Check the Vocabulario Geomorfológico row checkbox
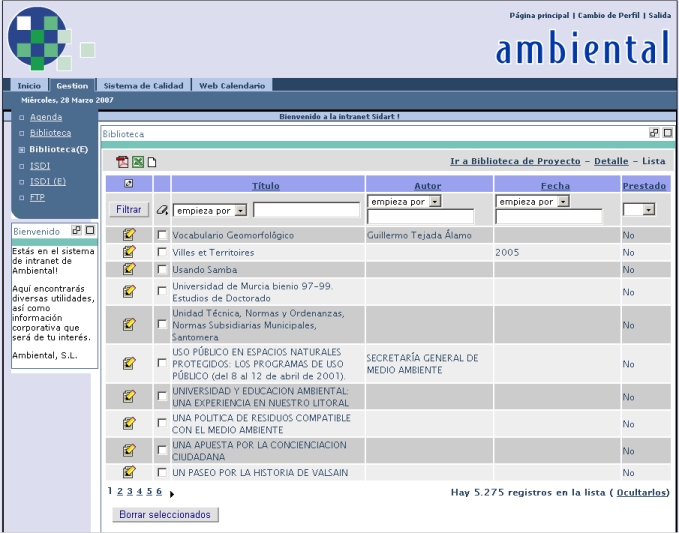Image resolution: width=679 pixels, height=533 pixels. 162,235
